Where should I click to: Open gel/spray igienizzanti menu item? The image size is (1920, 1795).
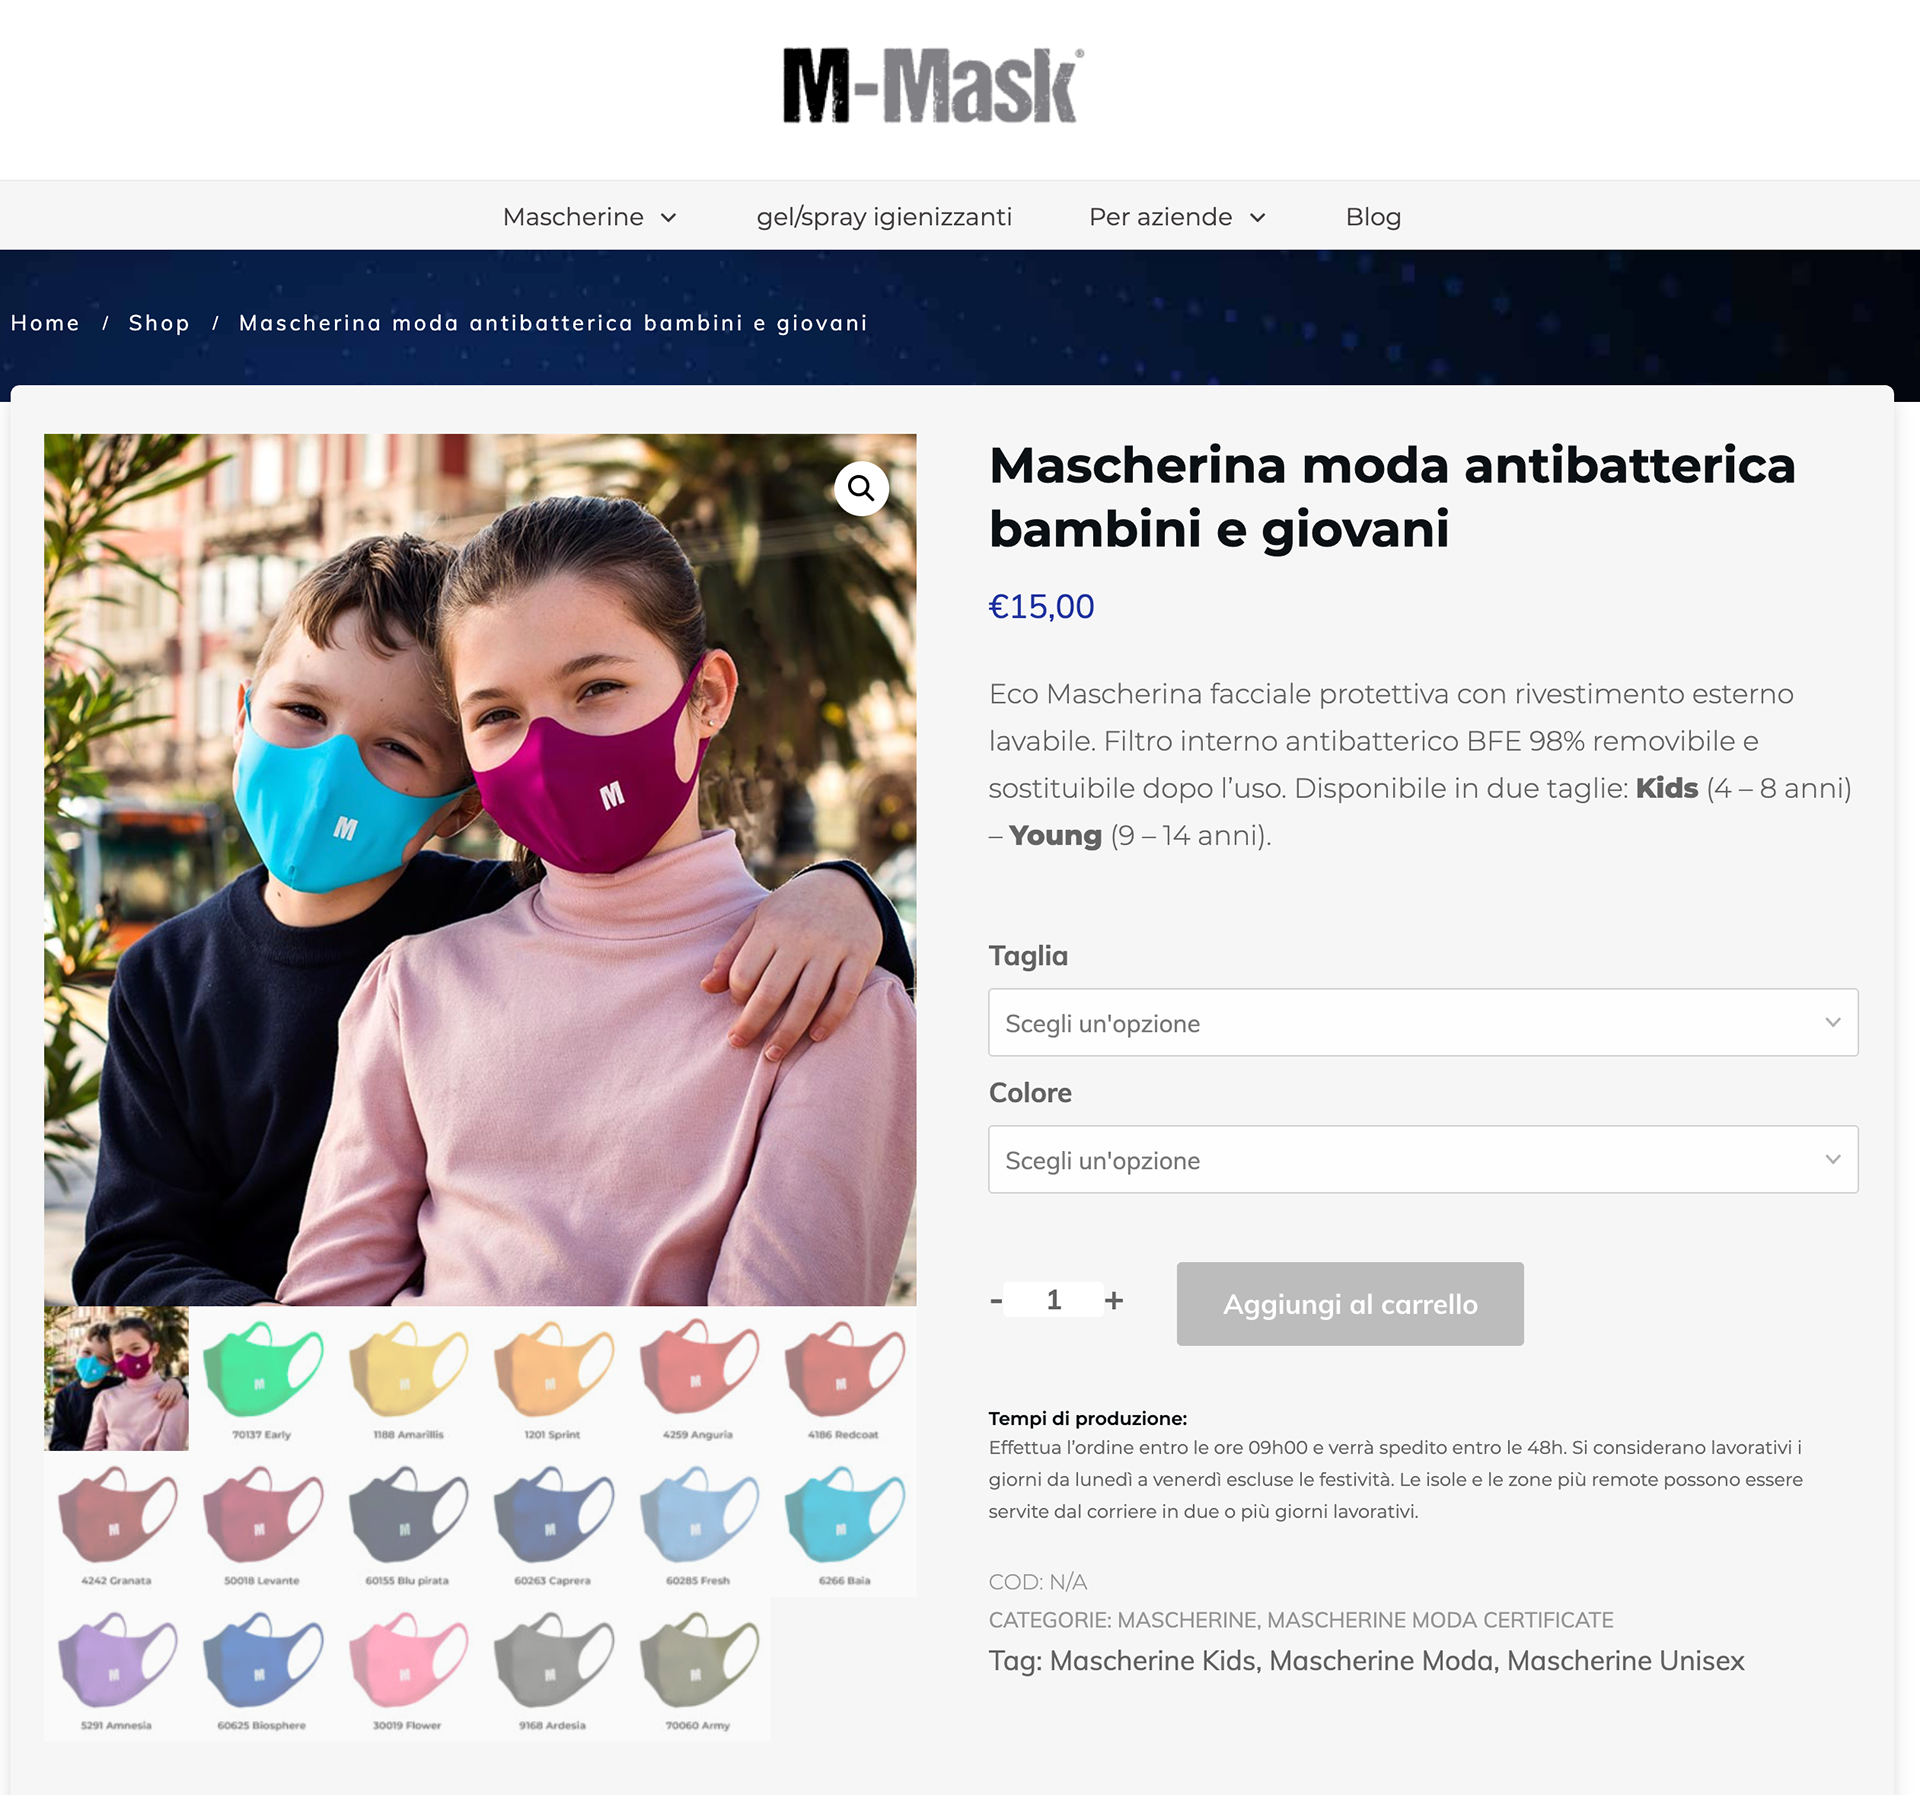pos(884,216)
